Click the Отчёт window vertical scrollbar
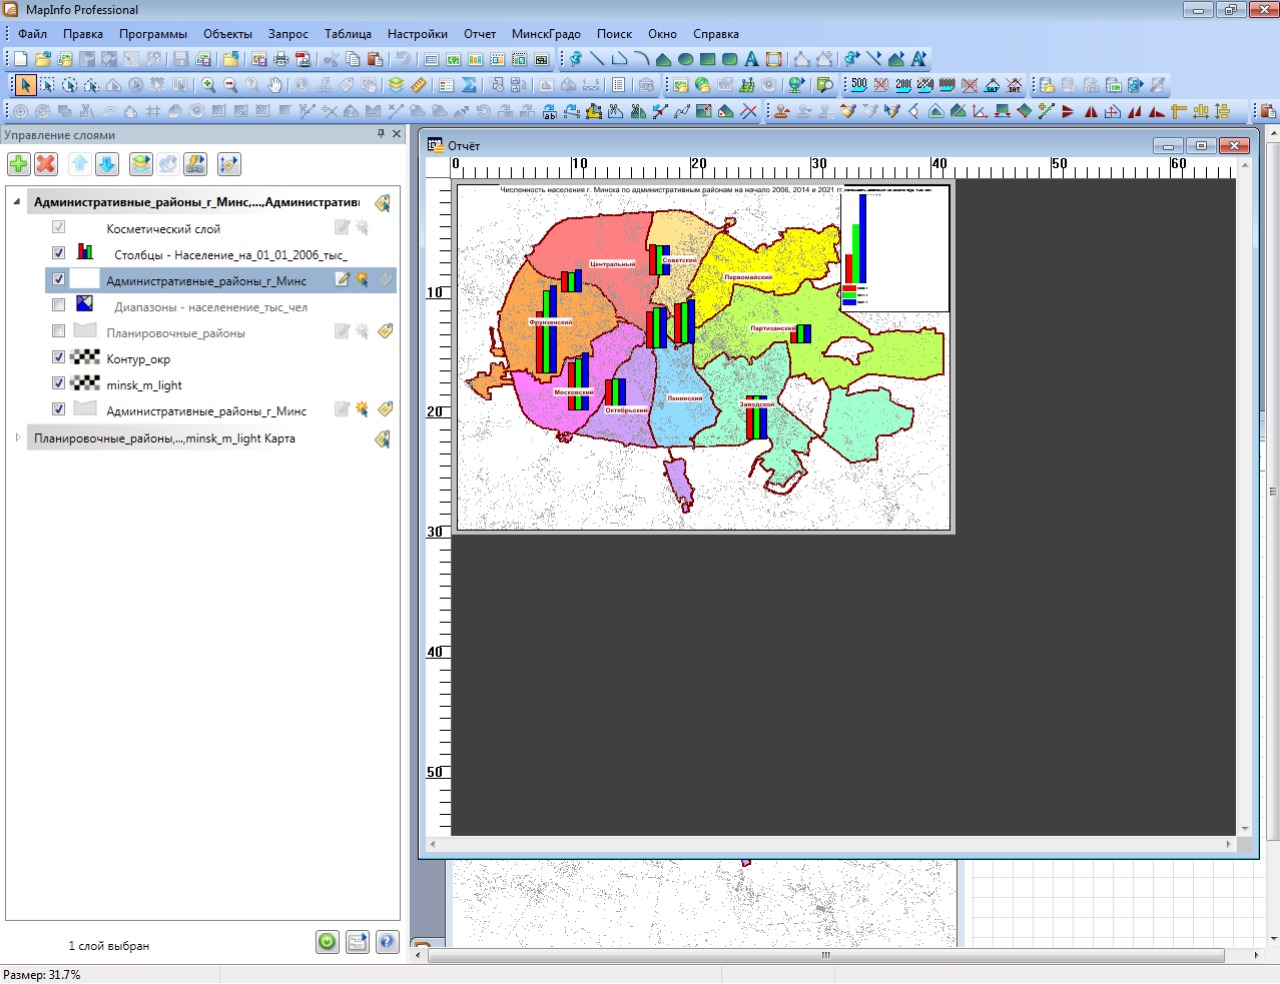The width and height of the screenshot is (1280, 984). point(1245,500)
